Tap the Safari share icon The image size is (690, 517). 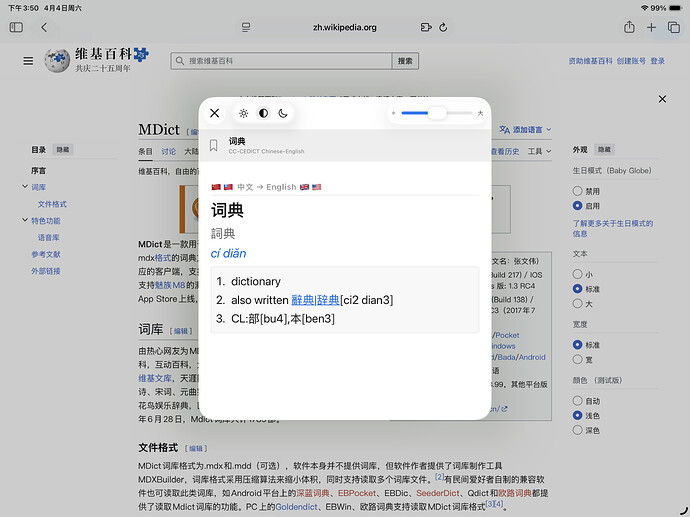tap(630, 27)
